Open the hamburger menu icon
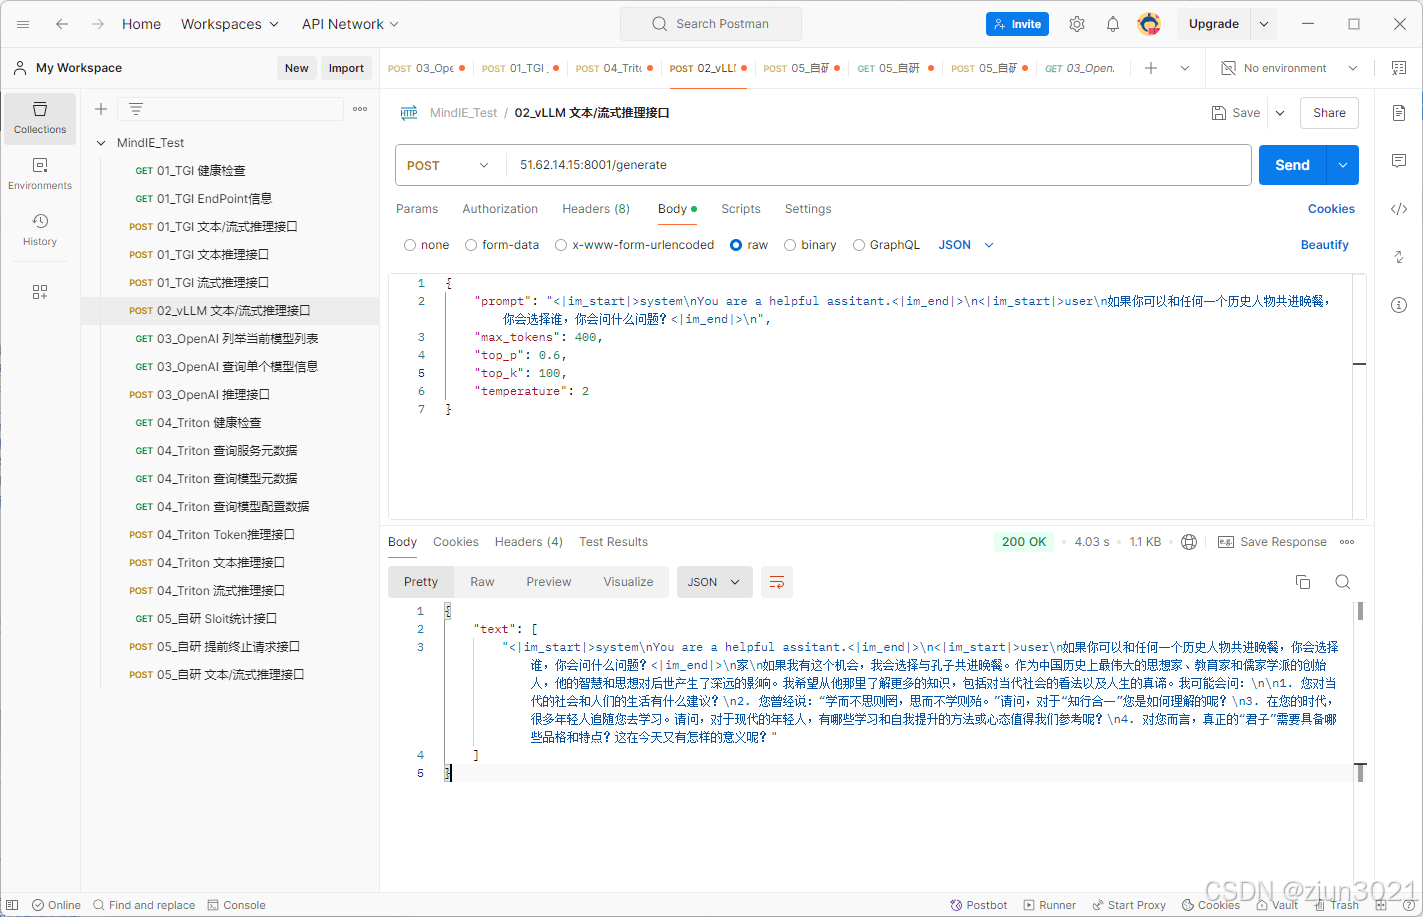 [x=23, y=24]
